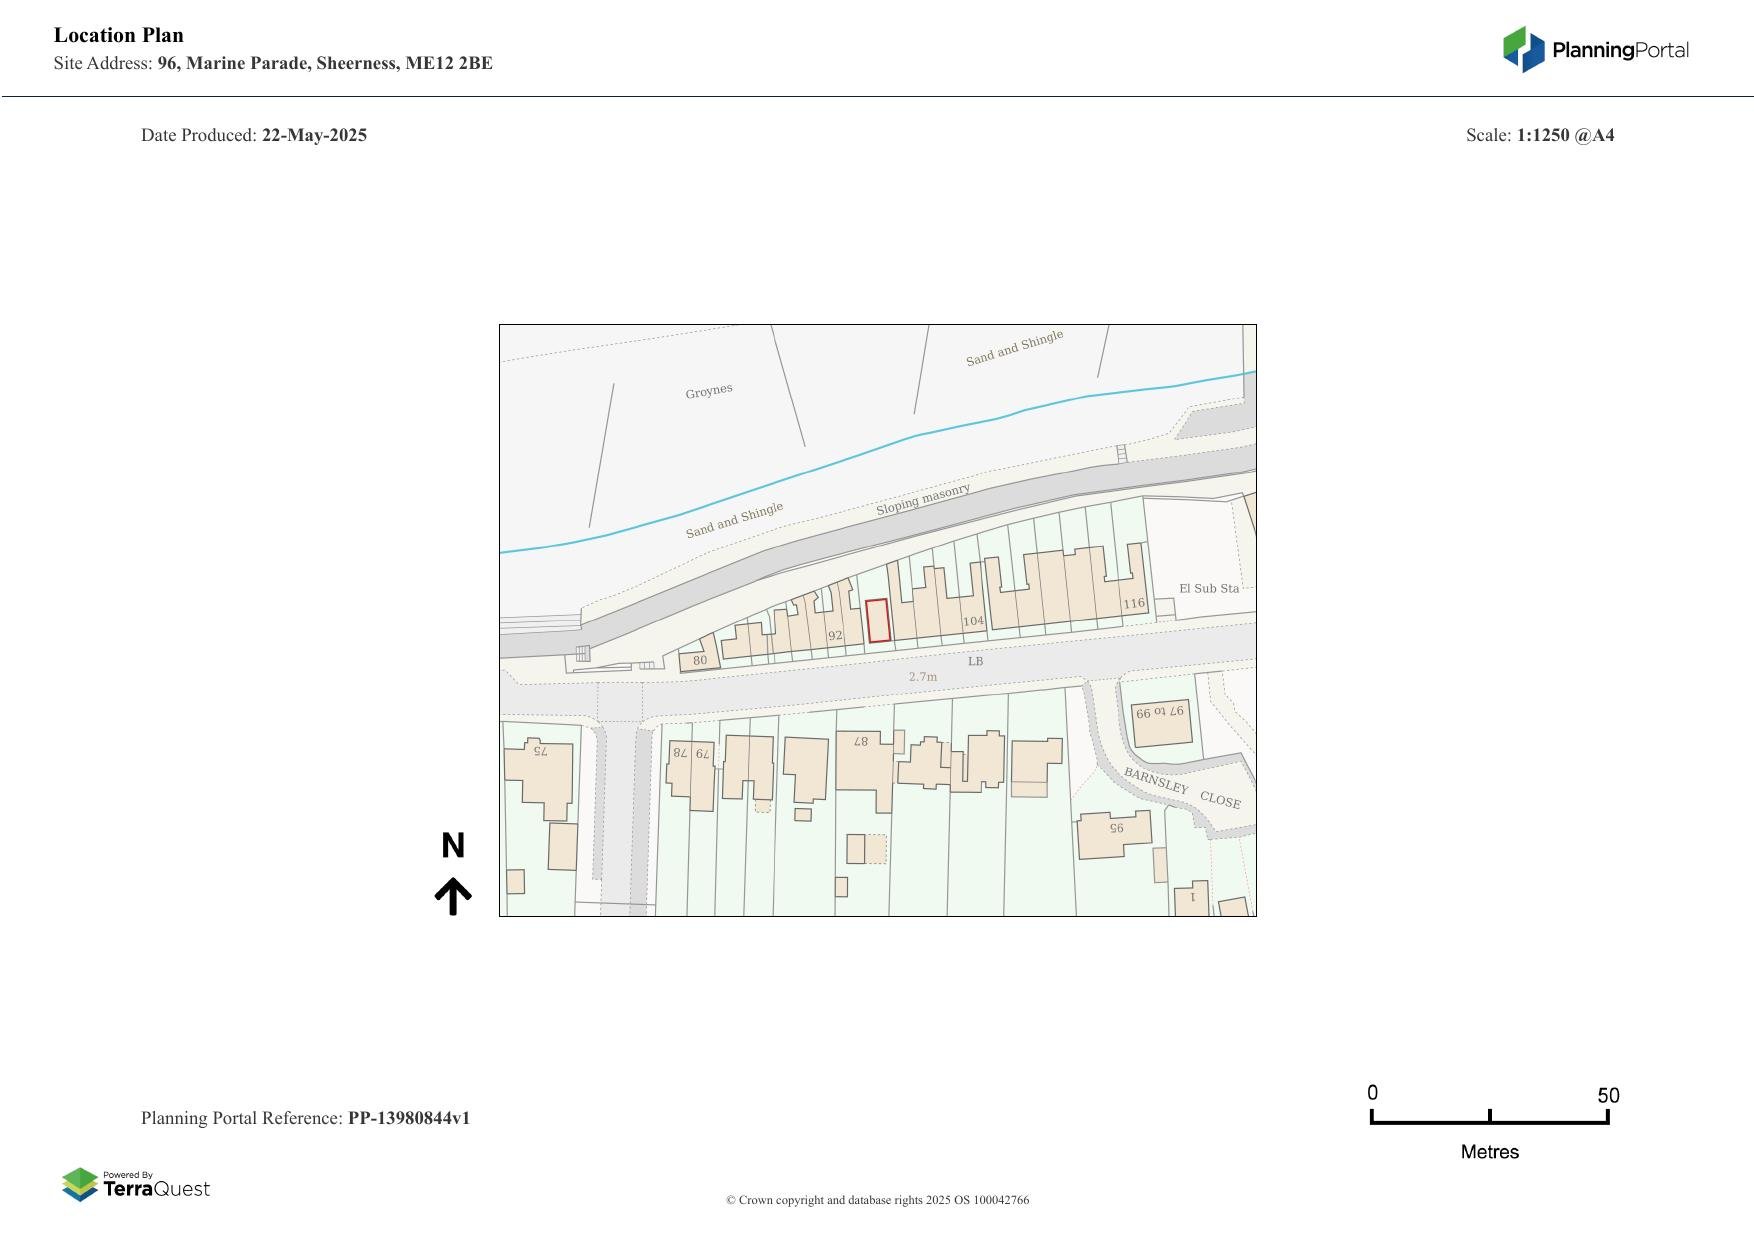Click the Location Plan title

coord(118,35)
